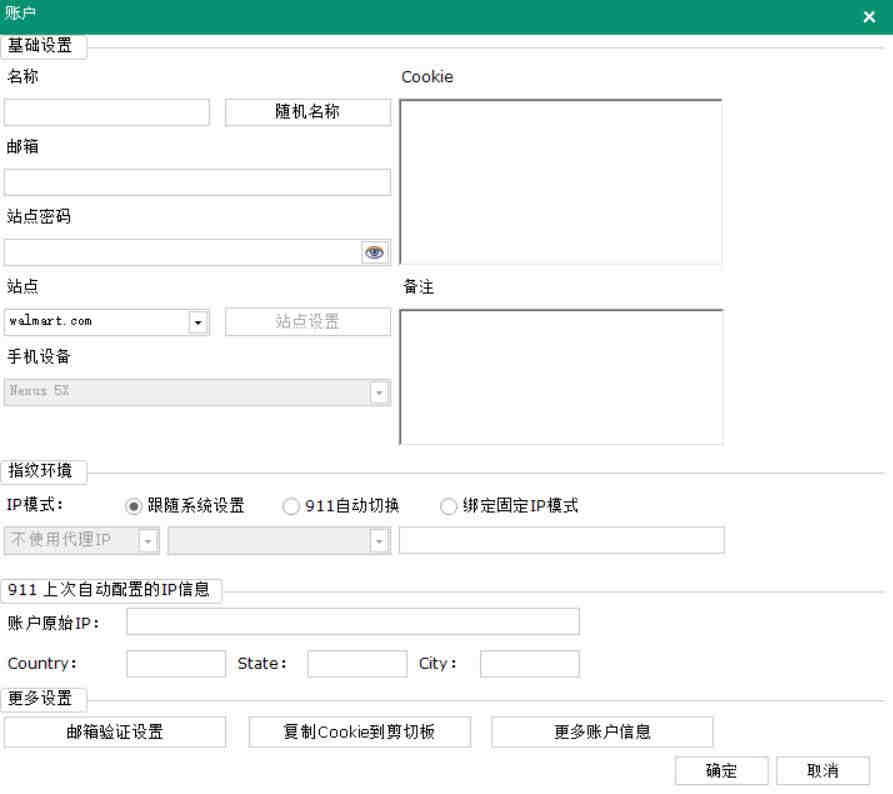The width and height of the screenshot is (893, 794).
Task: Close the 账户 dialog window
Action: (869, 17)
